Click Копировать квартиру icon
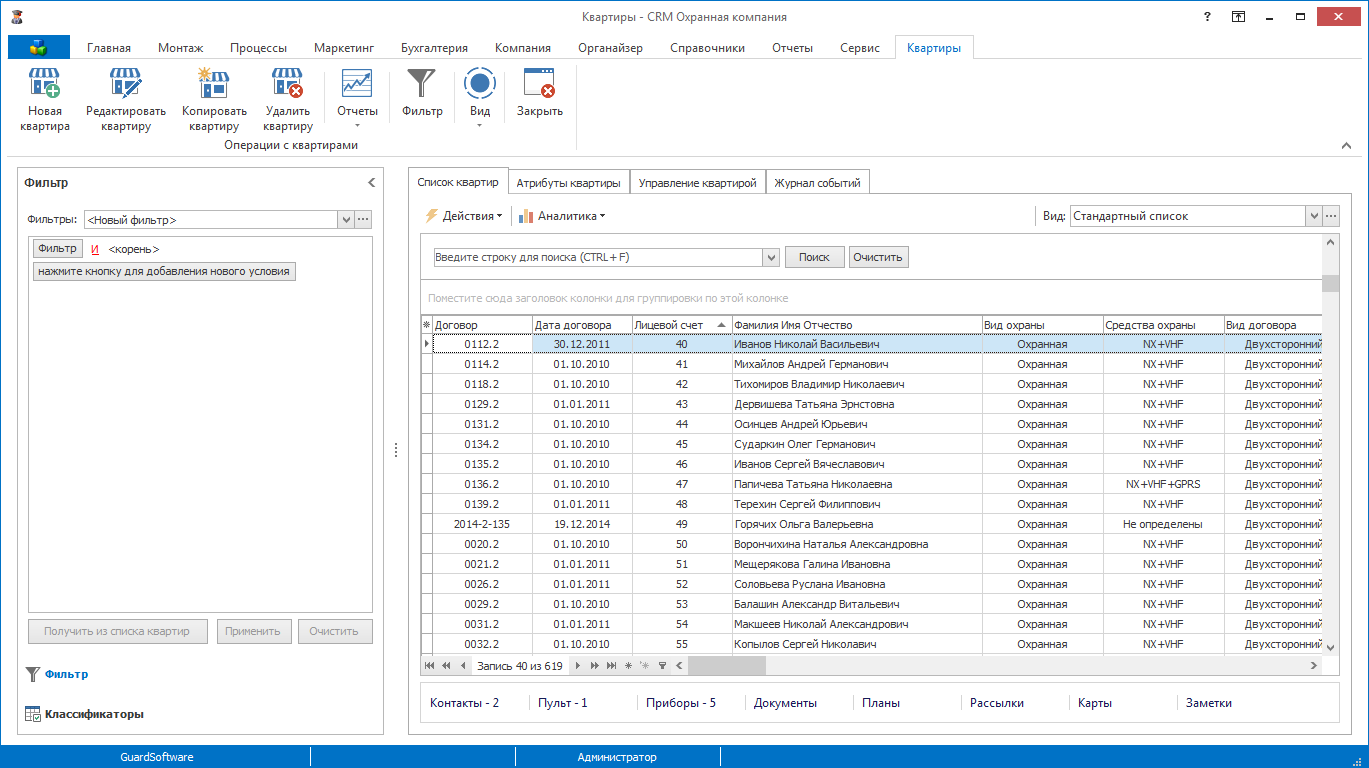 214,83
